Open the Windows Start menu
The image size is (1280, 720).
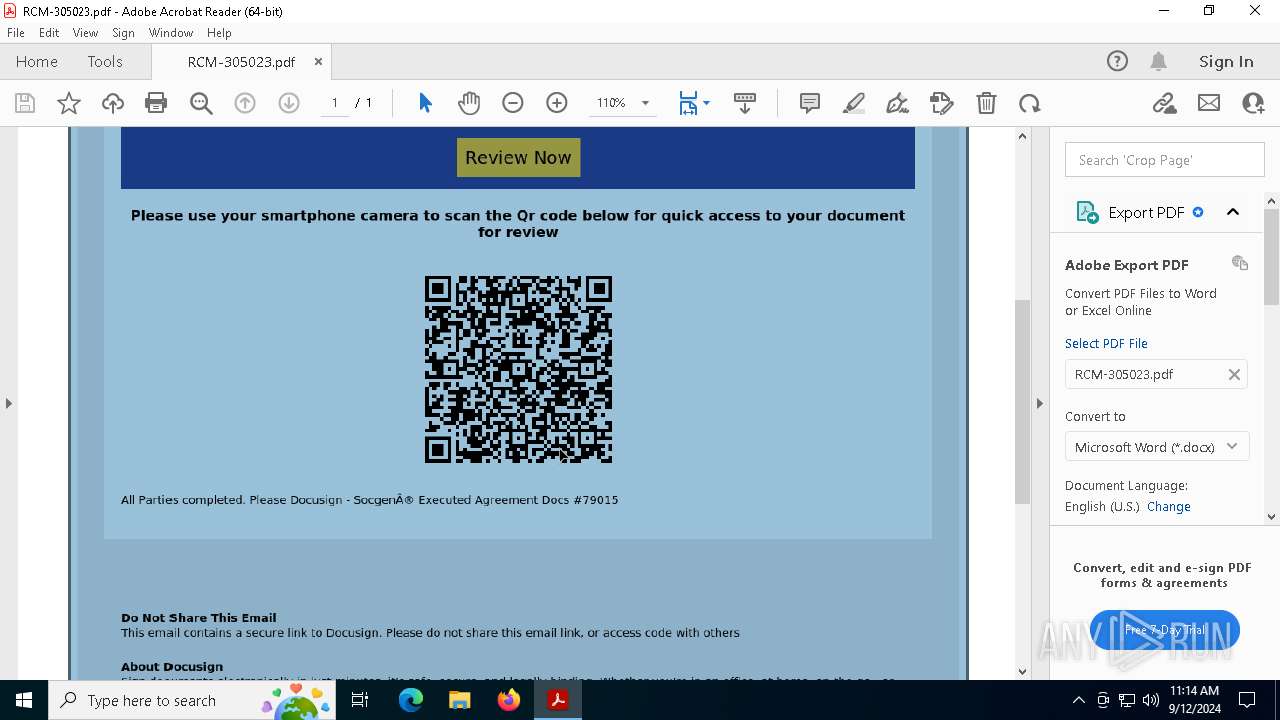coord(24,700)
